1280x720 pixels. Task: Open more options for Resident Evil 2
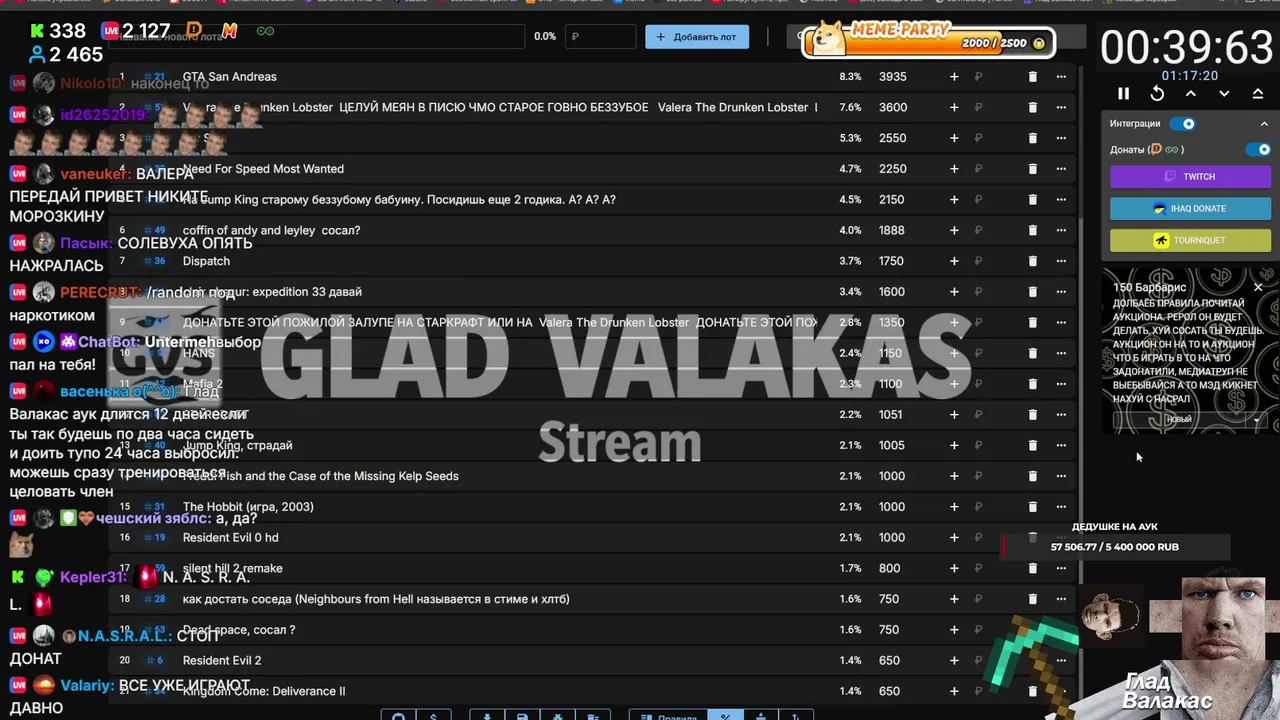(x=1061, y=661)
